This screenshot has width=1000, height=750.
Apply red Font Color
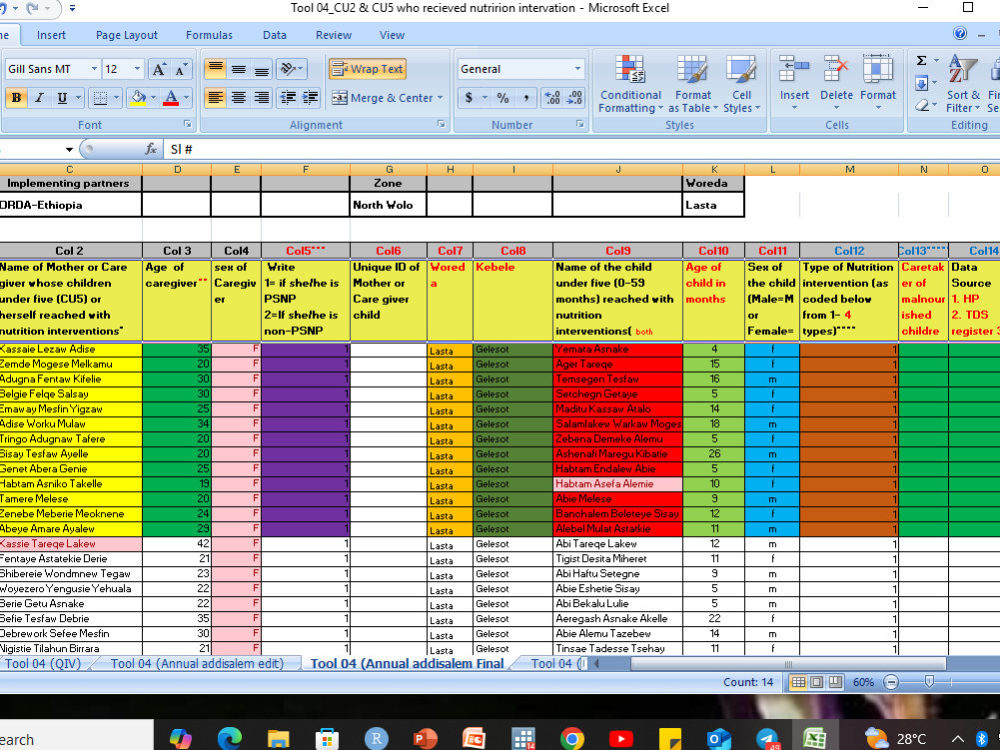tap(170, 98)
